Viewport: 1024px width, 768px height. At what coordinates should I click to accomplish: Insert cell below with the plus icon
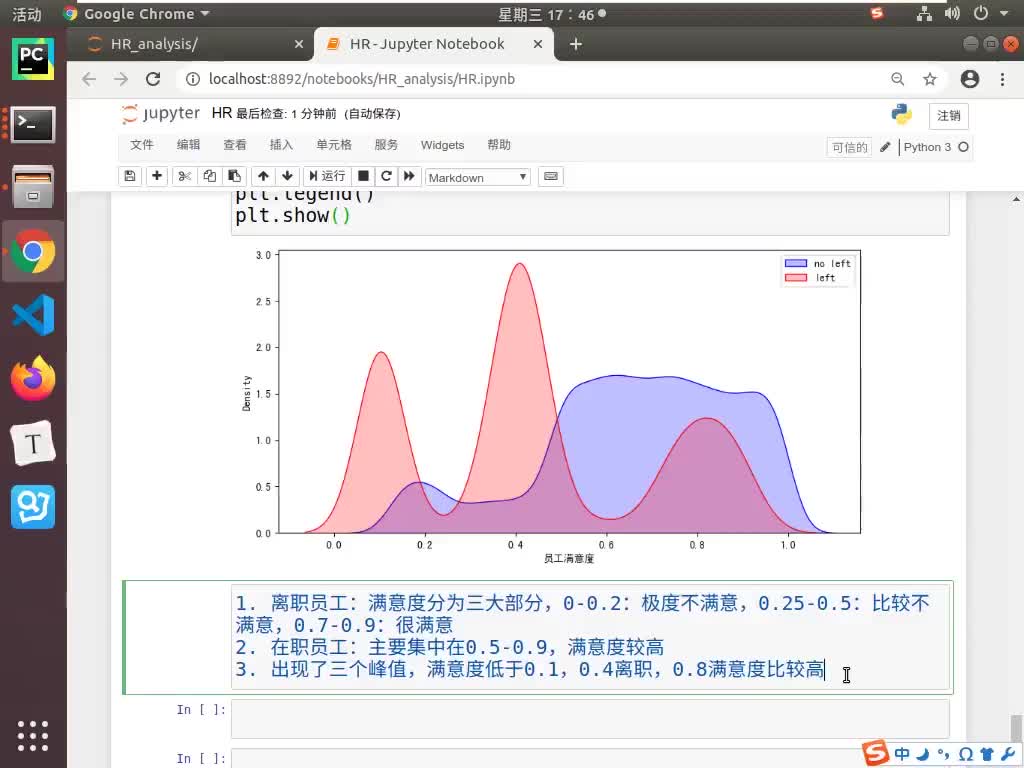point(157,176)
